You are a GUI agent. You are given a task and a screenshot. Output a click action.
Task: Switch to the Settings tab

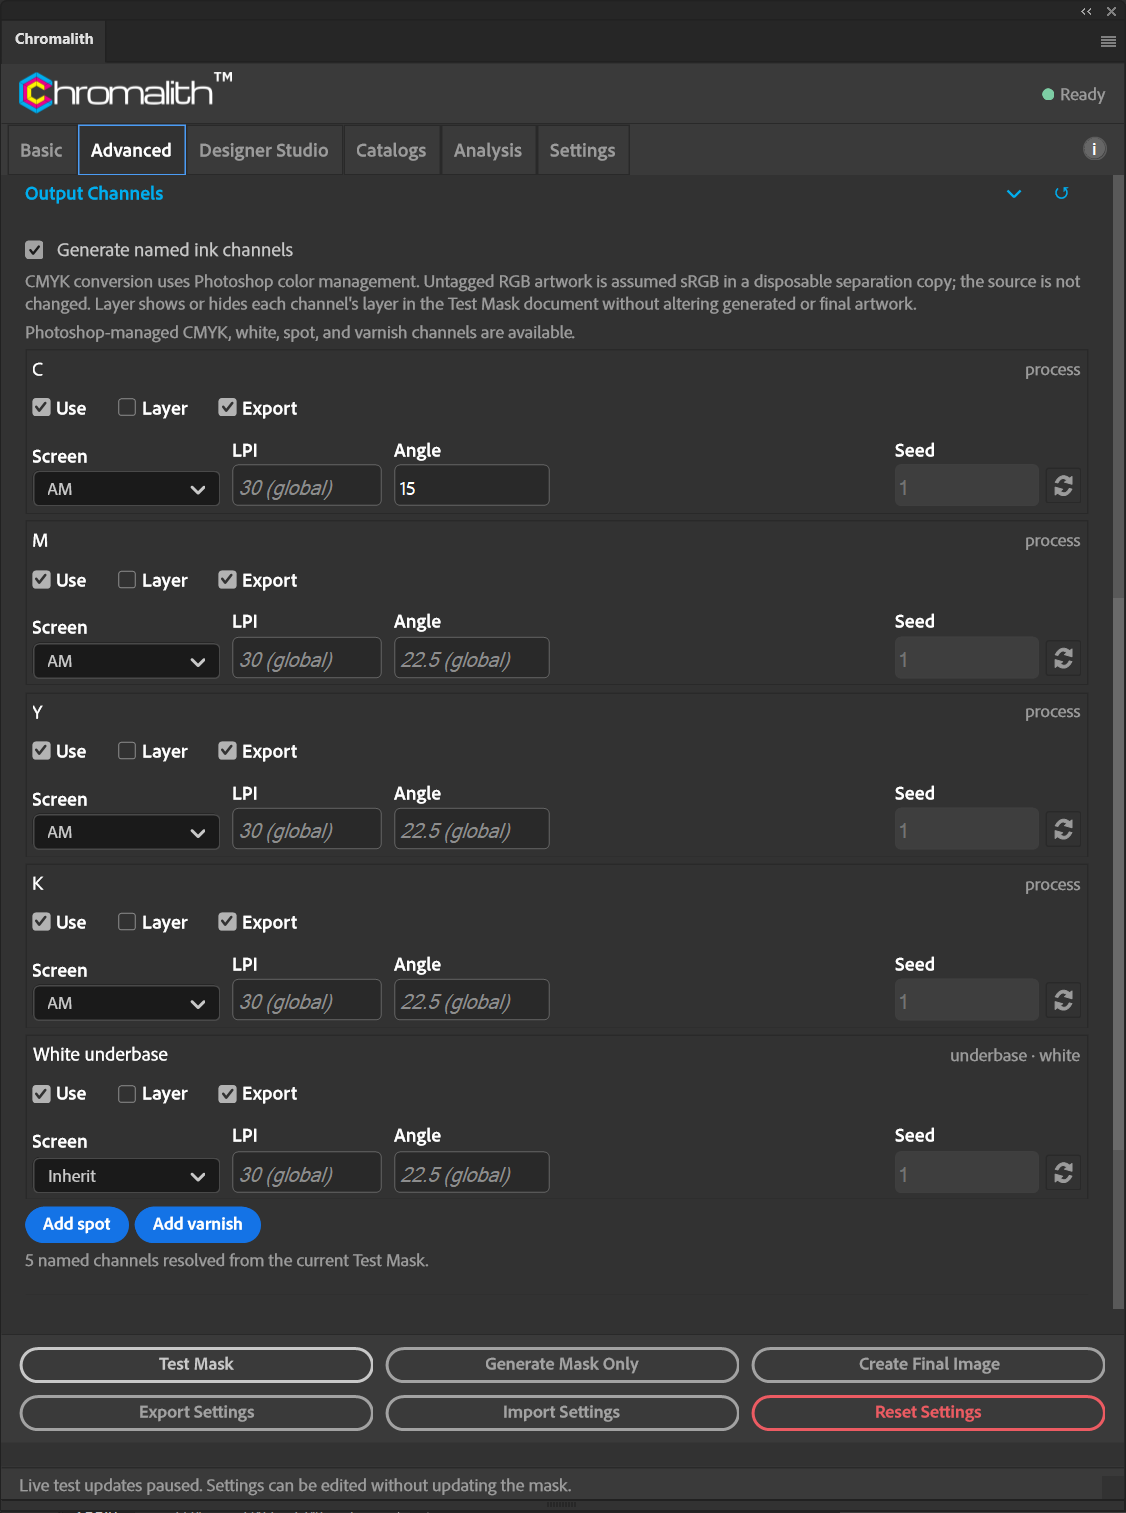(x=583, y=150)
